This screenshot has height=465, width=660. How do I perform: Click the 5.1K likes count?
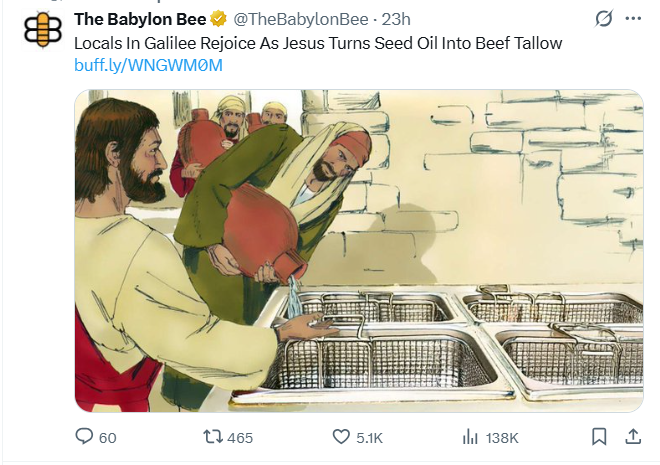click(369, 438)
